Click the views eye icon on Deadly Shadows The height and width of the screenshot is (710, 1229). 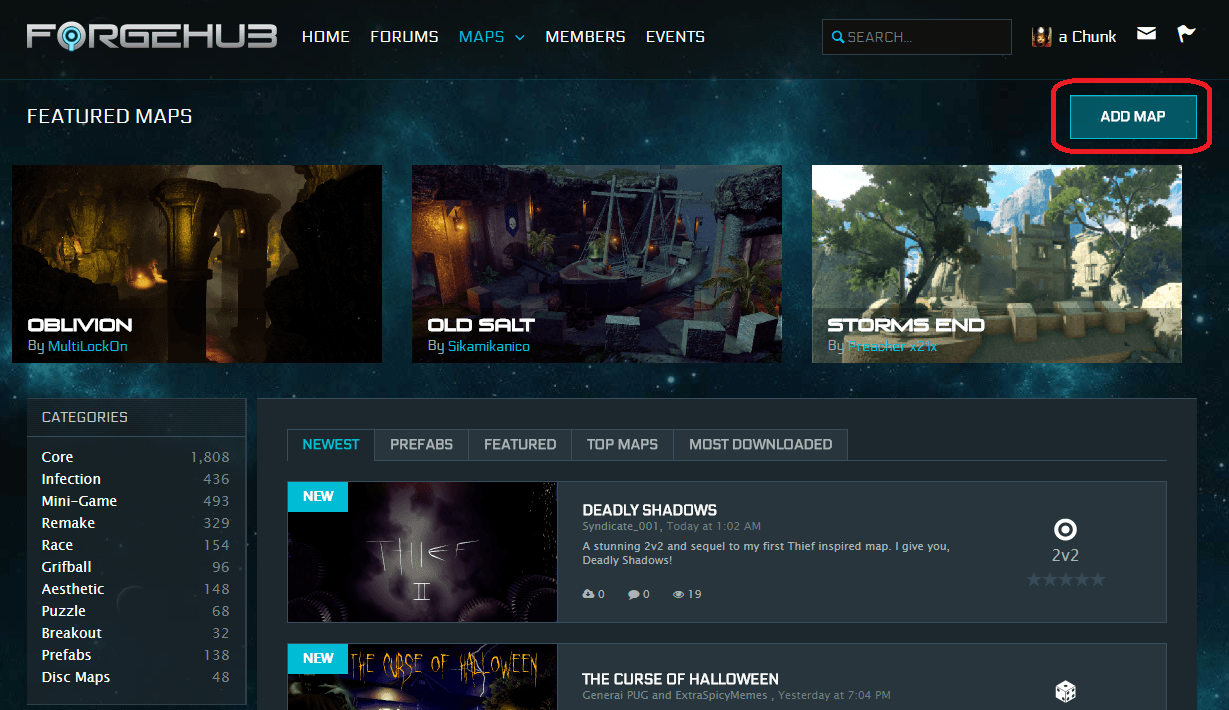679,594
